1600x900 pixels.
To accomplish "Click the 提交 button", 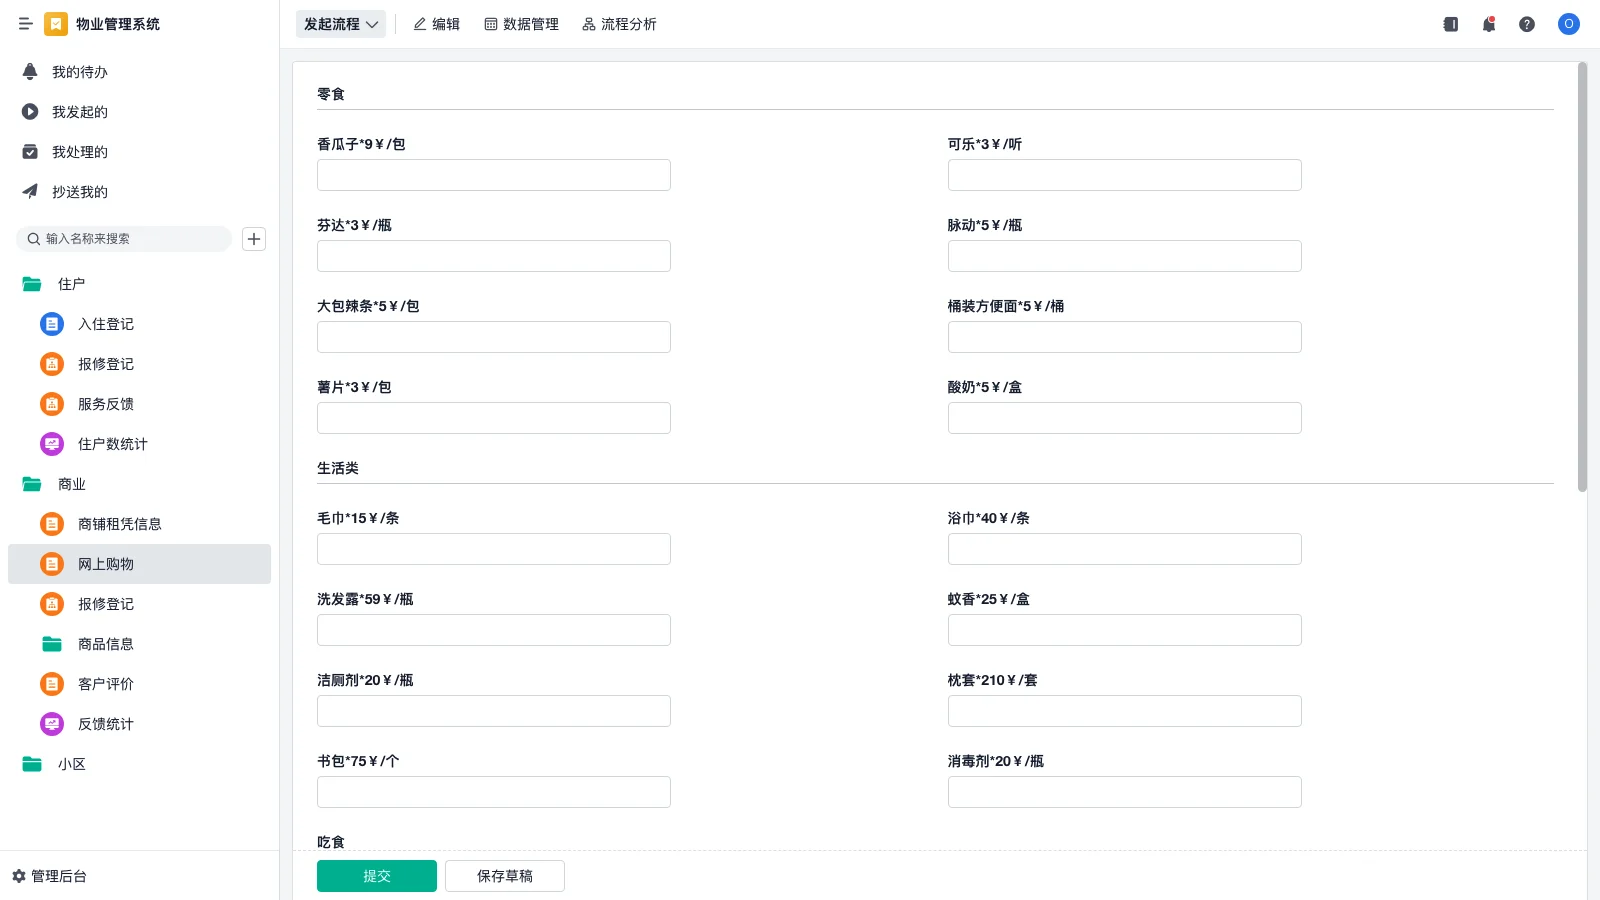I will (376, 876).
